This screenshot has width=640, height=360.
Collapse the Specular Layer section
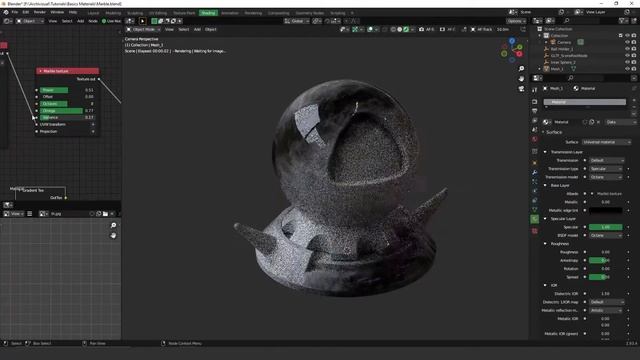click(x=545, y=219)
